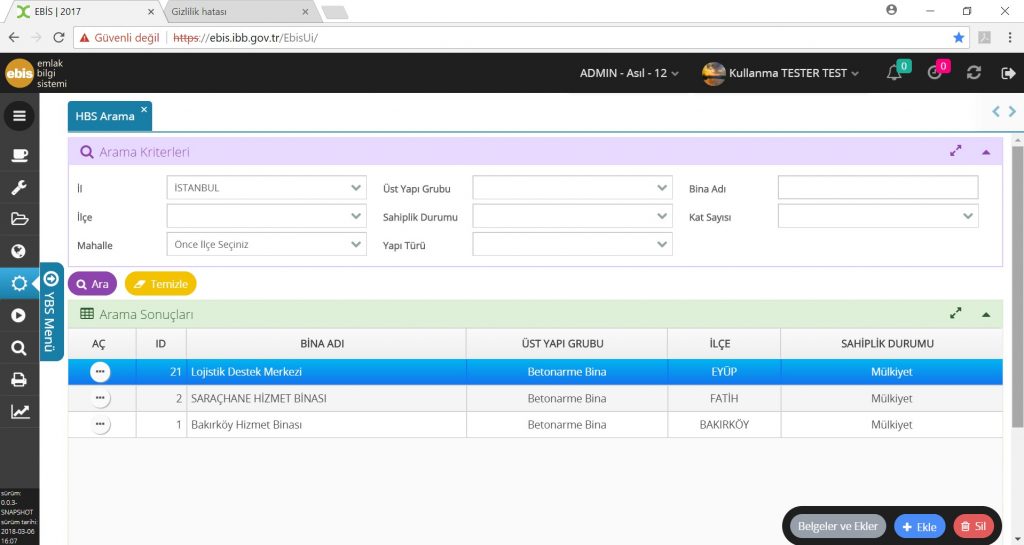
Task: Click the vertical page scrollbar
Action: point(1017,287)
